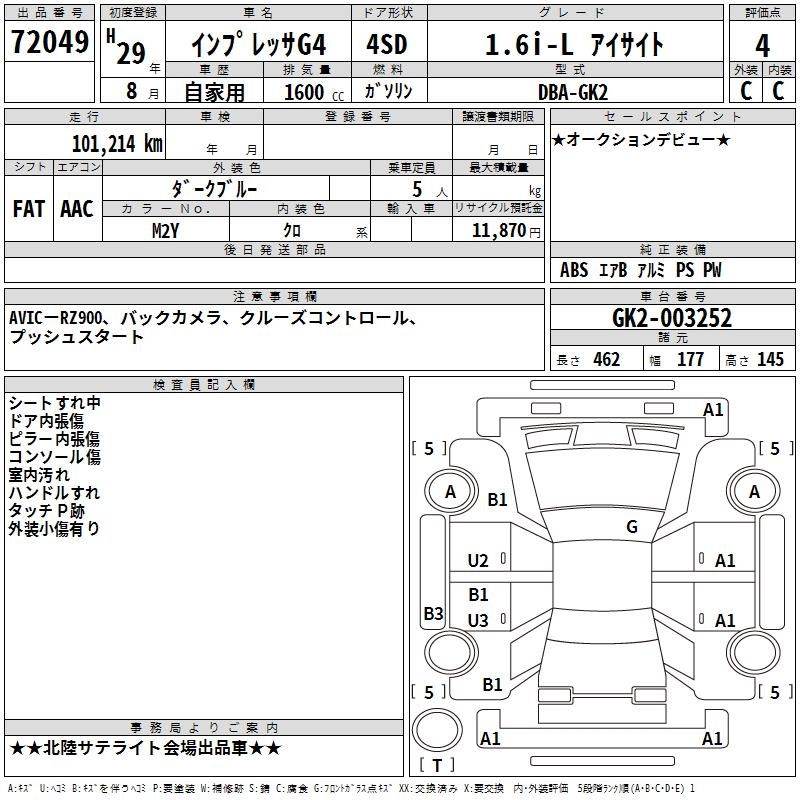Screen dimensions: 800x800
Task: Select the length value 462
Action: click(607, 359)
